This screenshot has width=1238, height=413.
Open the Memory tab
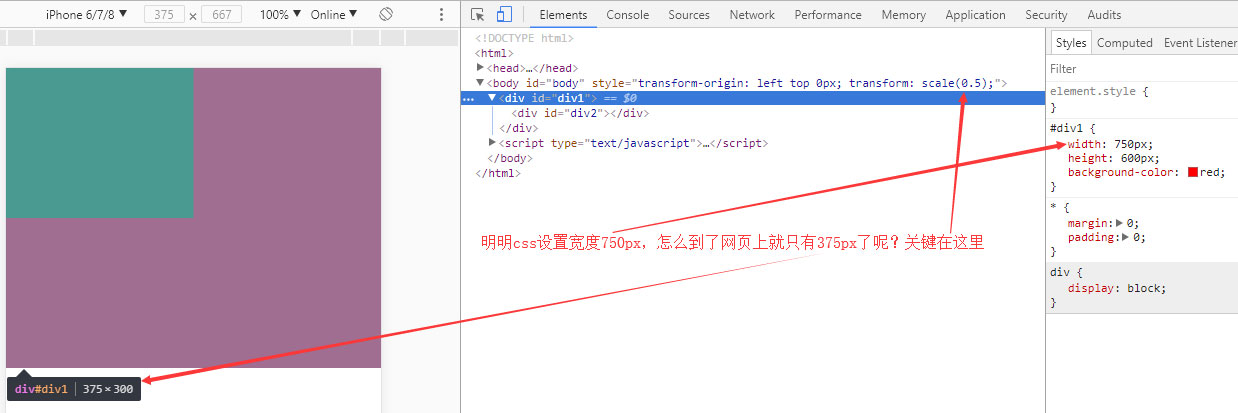pyautogui.click(x=903, y=15)
